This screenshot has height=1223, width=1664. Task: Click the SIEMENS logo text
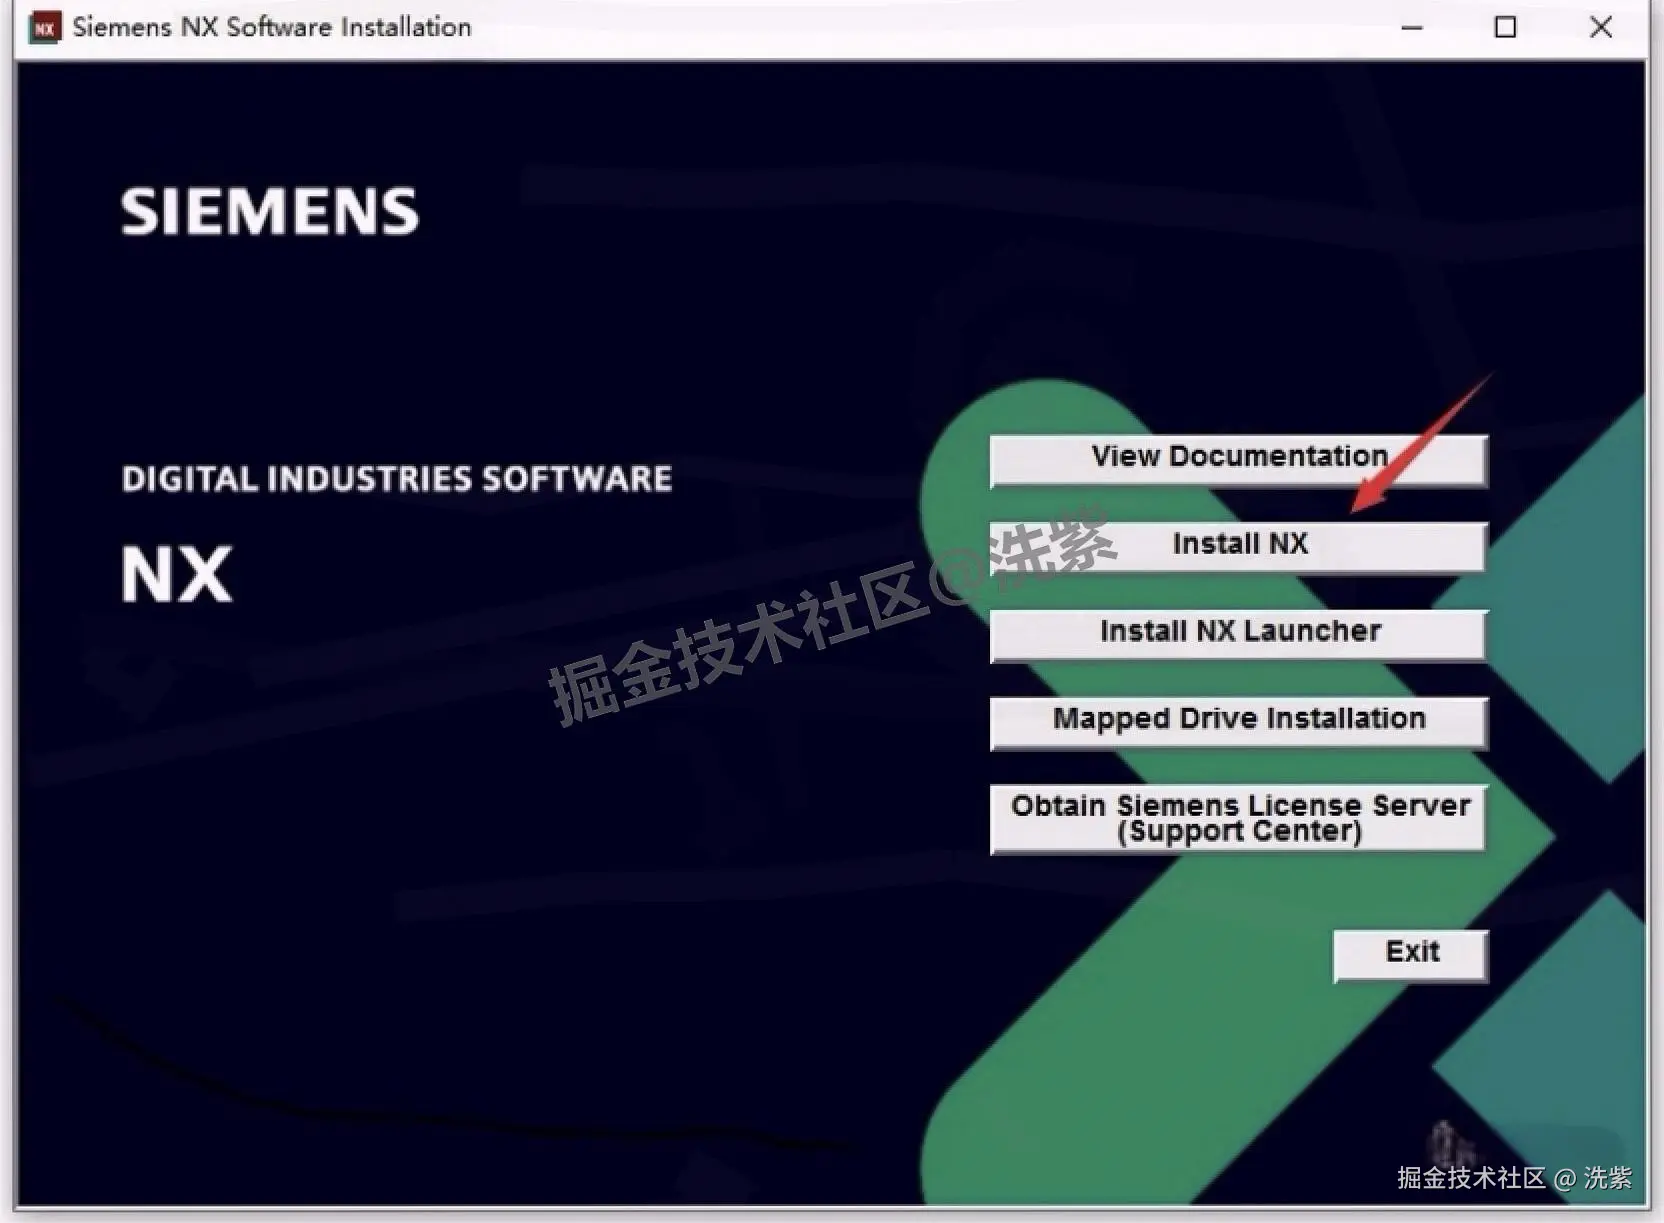(x=267, y=209)
